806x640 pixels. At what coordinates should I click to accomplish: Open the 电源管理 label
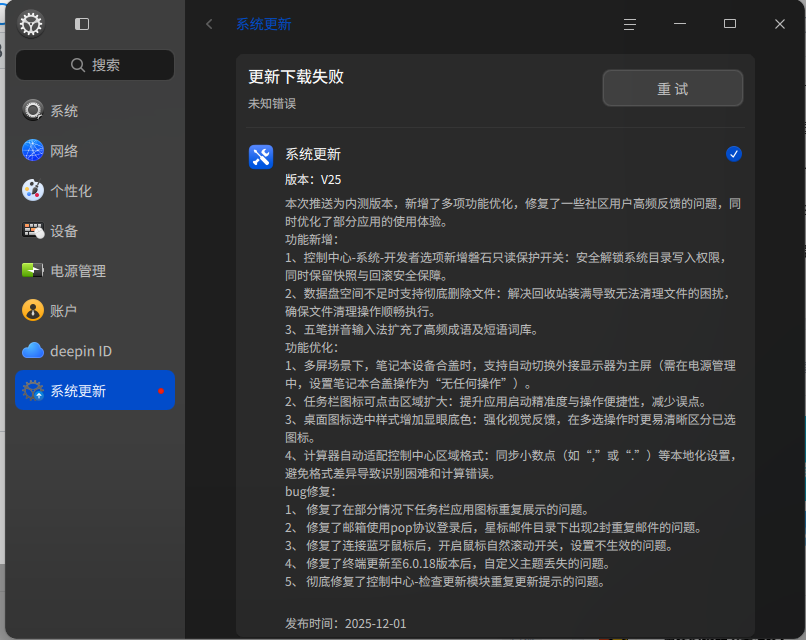78,271
